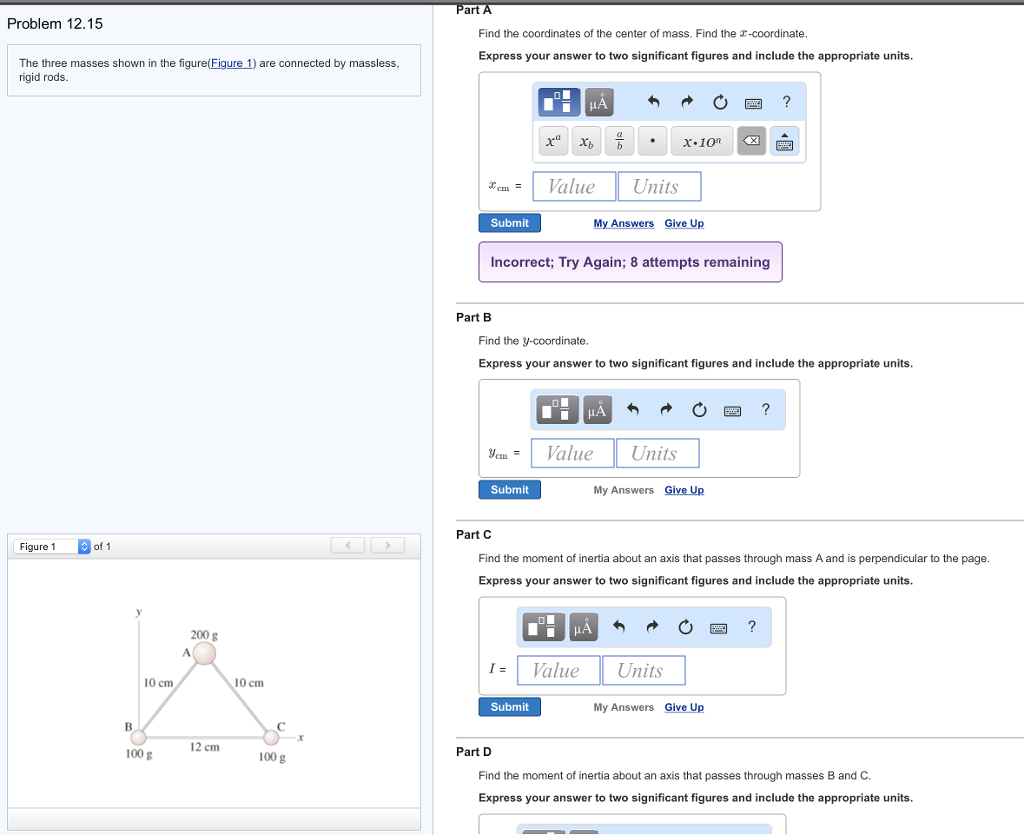
Task: Insert fraction a/b template in Part A
Action: click(x=619, y=140)
